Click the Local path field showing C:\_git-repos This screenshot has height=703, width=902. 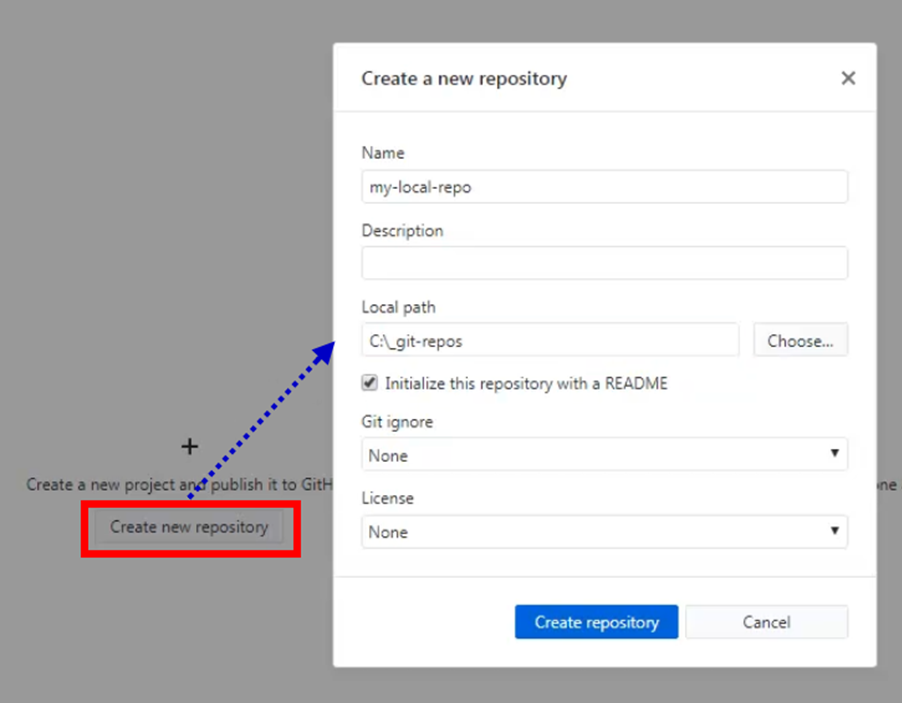pyautogui.click(x=550, y=340)
